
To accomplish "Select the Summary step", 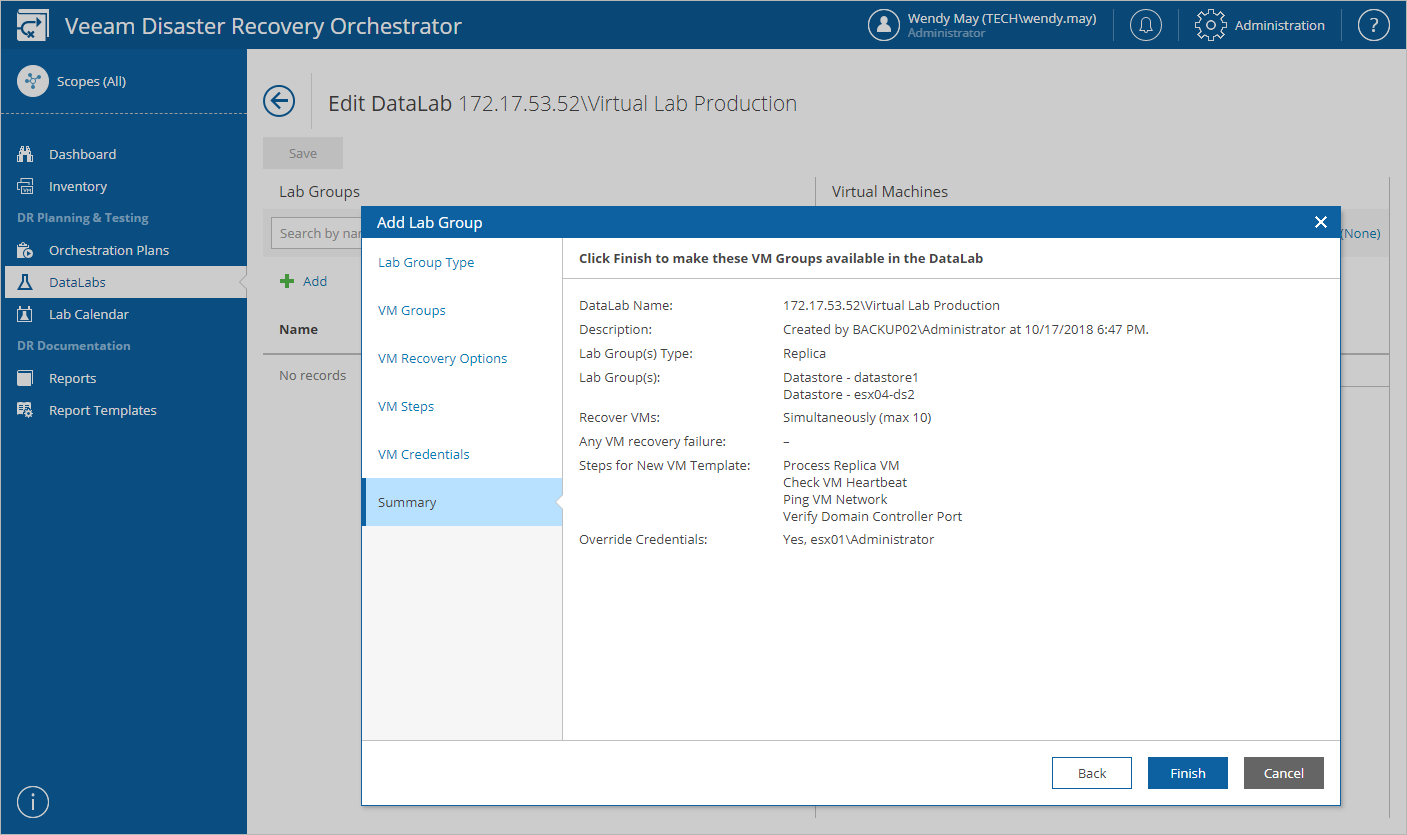I will [462, 502].
